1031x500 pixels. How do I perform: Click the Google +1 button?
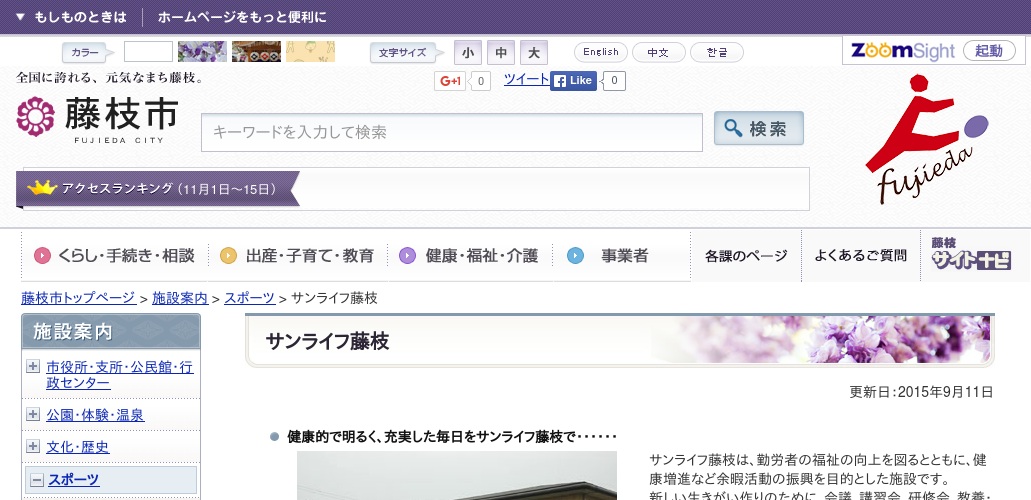click(x=451, y=81)
